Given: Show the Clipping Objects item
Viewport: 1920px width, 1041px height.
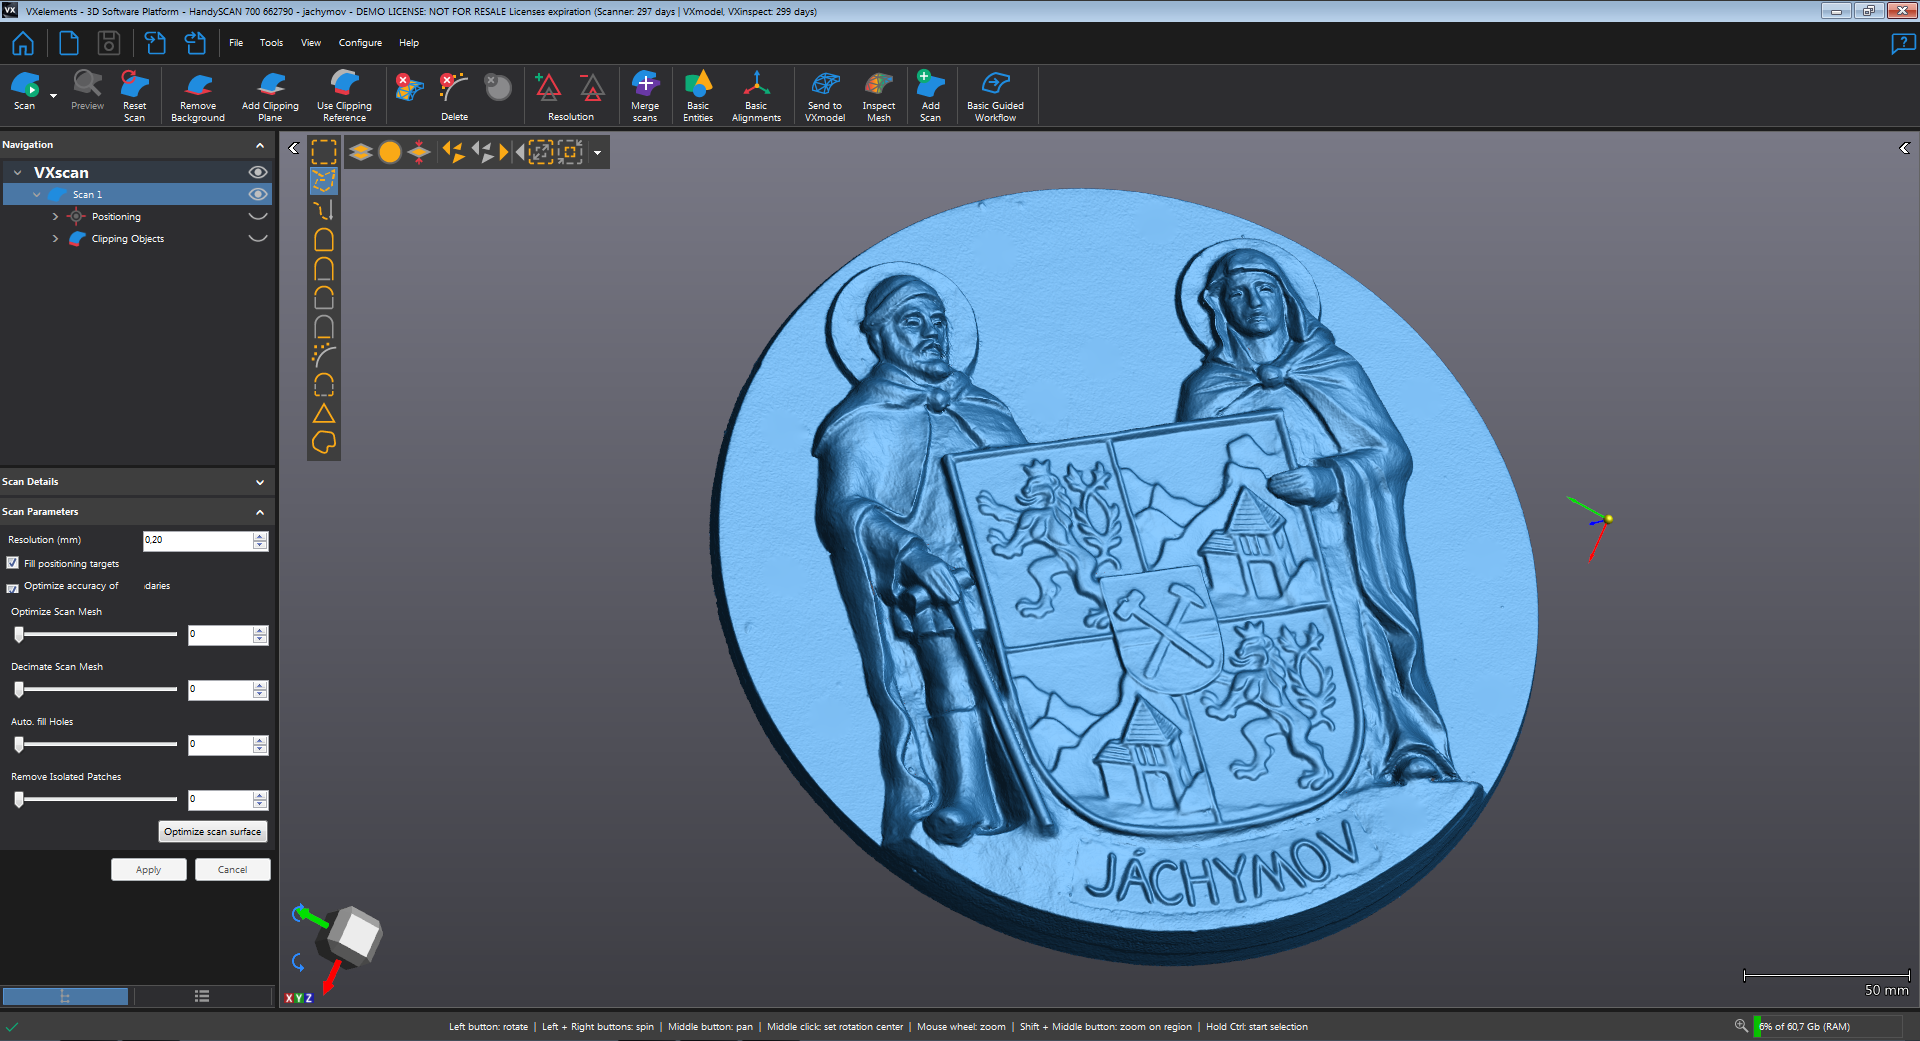Looking at the screenshot, I should [x=258, y=238].
